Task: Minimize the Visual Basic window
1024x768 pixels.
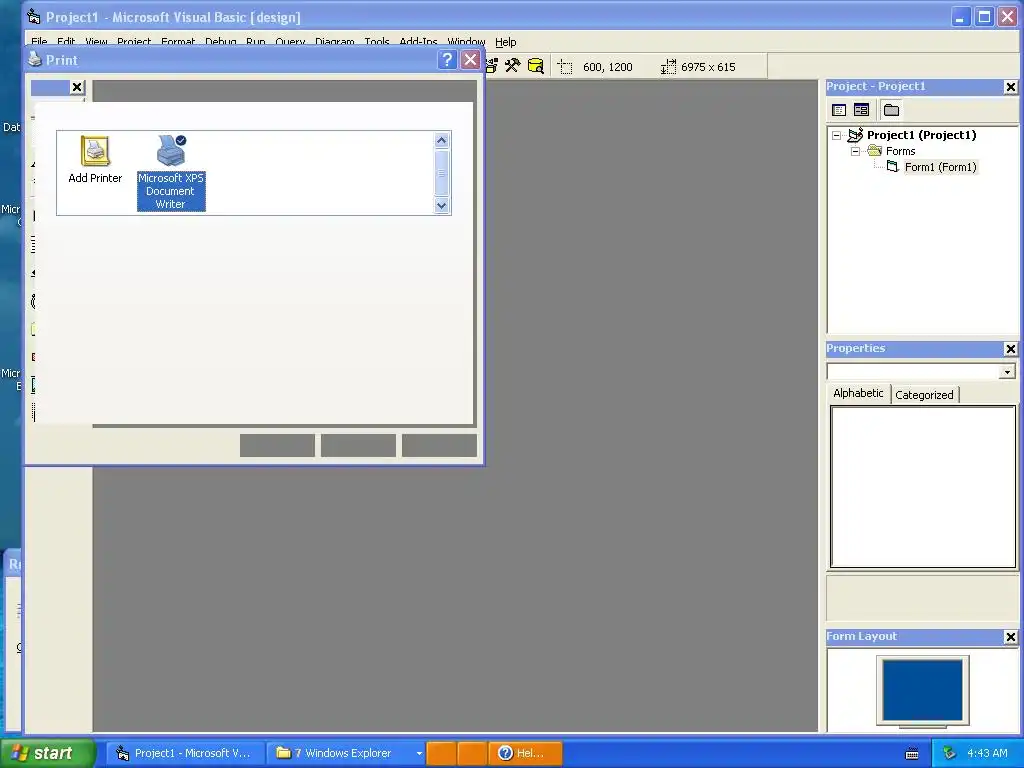Action: (959, 17)
